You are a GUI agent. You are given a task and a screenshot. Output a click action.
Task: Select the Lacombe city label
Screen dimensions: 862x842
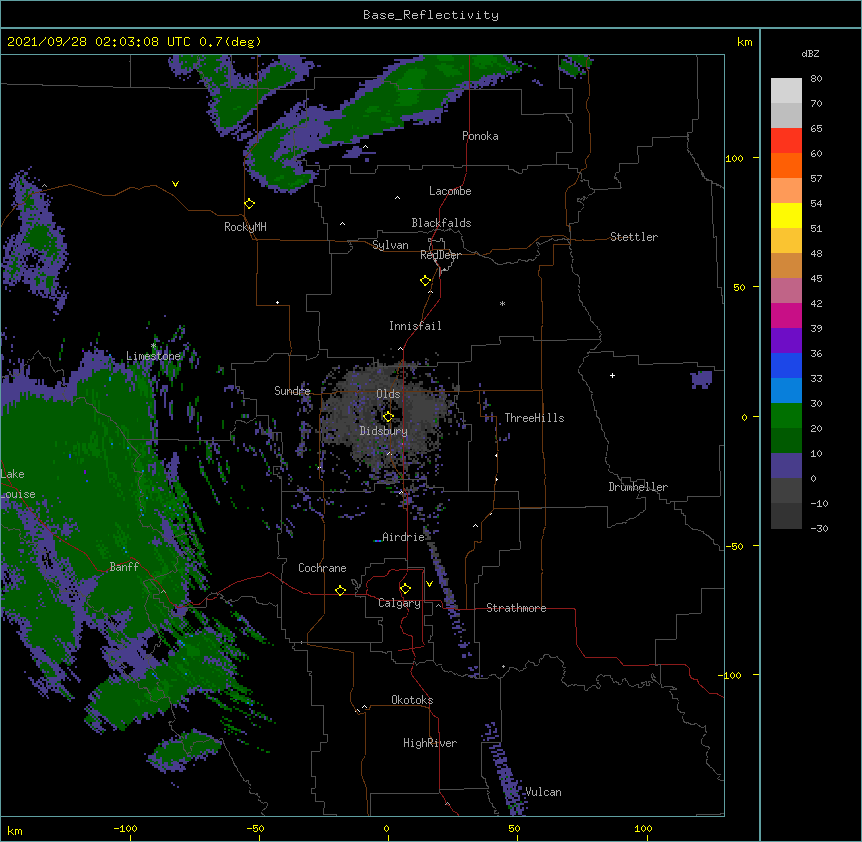pos(450,191)
